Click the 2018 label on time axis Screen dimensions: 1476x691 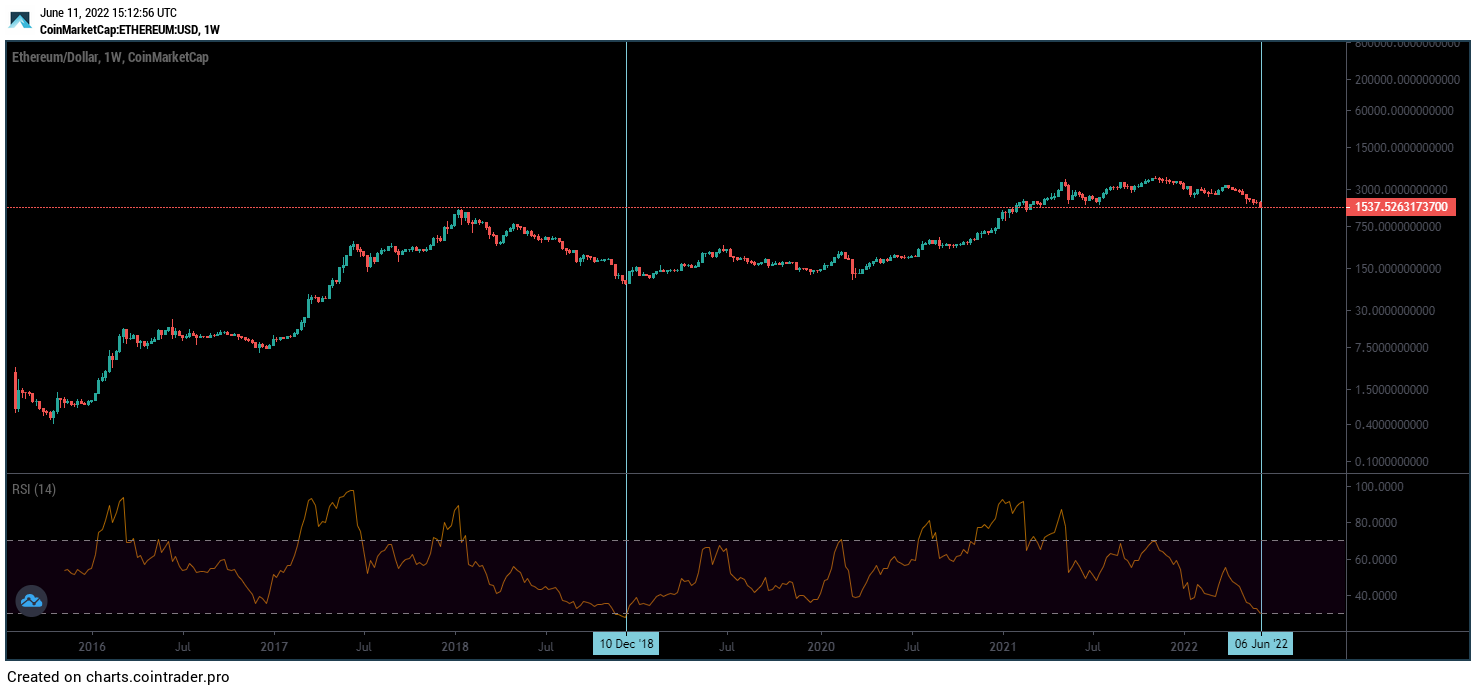456,645
